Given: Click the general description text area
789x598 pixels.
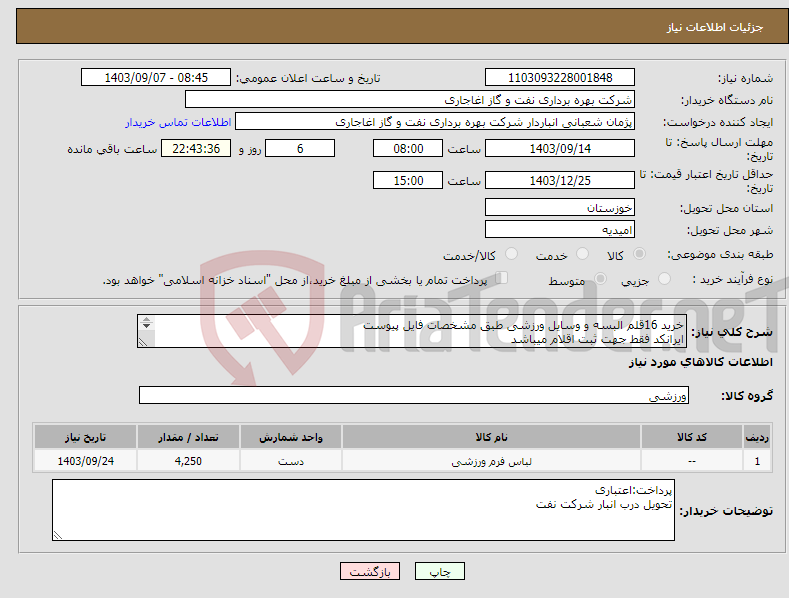Looking at the screenshot, I should pos(412,331).
